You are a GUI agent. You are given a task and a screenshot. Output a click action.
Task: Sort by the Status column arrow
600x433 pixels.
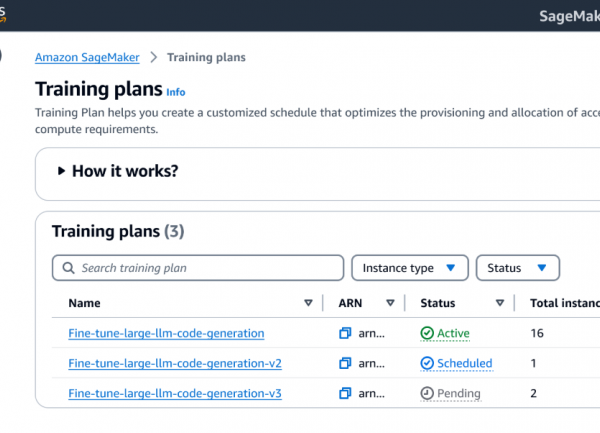tap(500, 303)
